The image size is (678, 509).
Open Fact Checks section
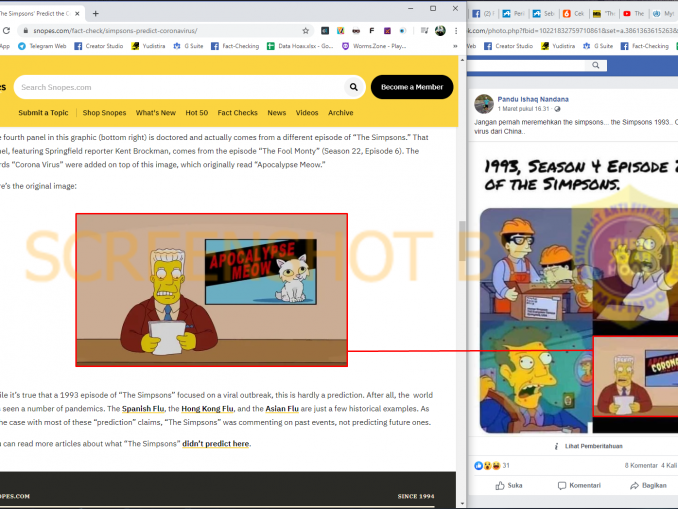[237, 112]
